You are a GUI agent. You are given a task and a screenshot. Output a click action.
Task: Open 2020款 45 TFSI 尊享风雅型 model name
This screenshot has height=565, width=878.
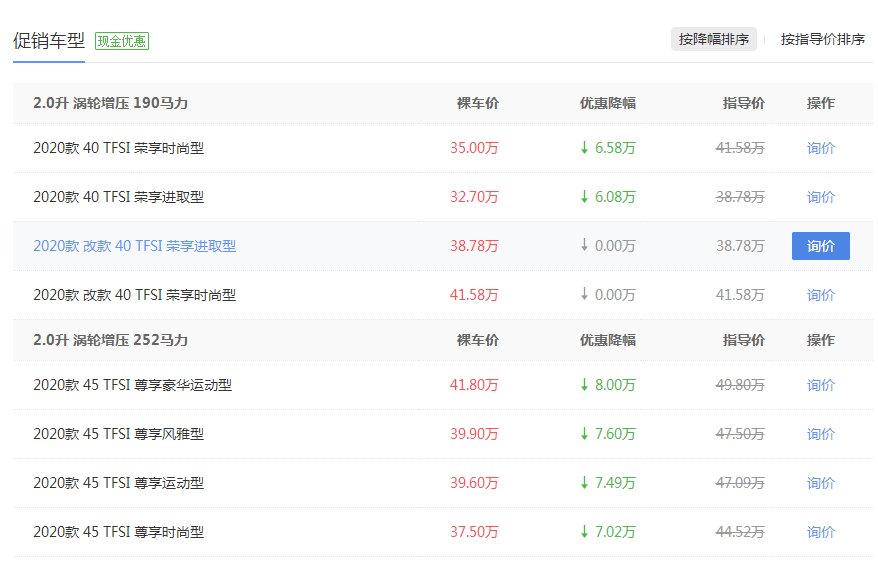click(x=118, y=434)
